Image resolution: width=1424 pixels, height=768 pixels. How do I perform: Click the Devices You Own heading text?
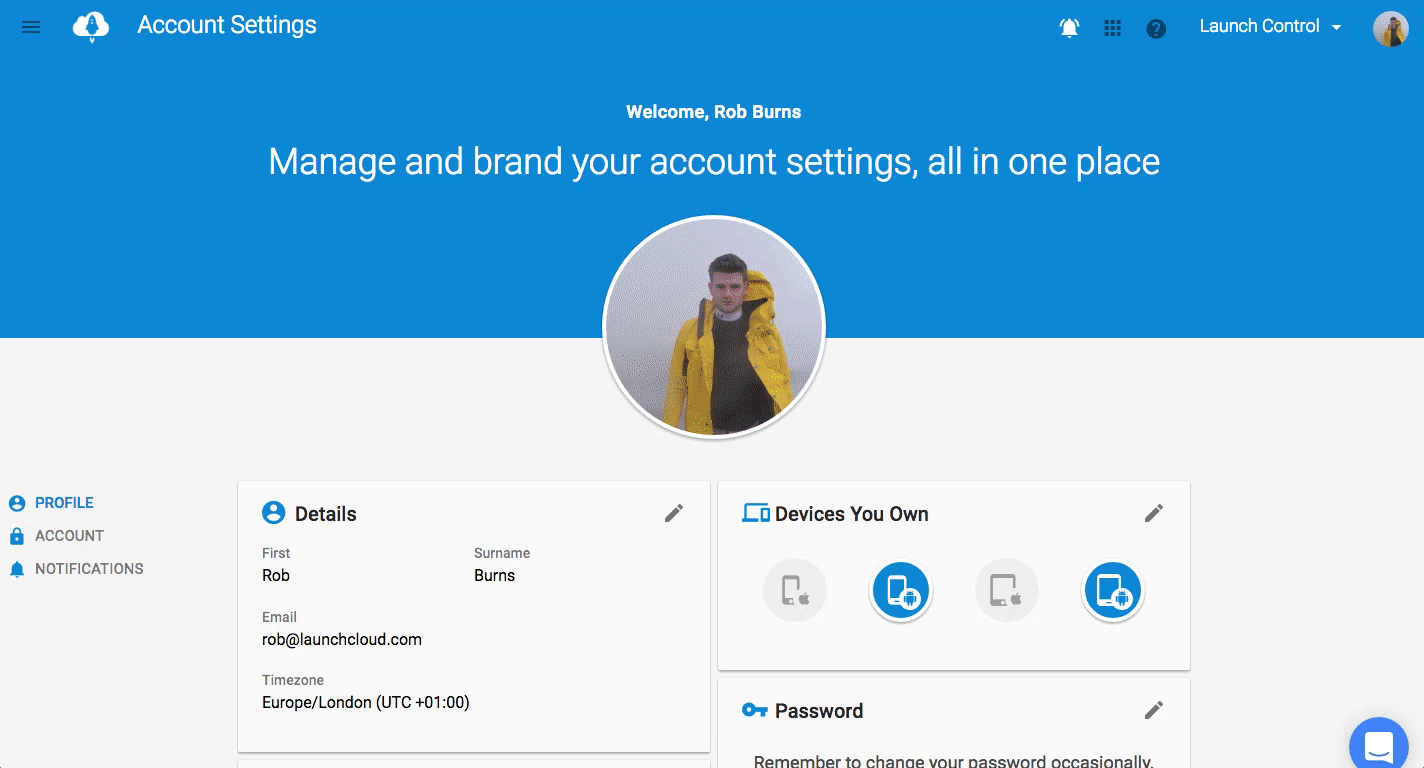pos(852,514)
